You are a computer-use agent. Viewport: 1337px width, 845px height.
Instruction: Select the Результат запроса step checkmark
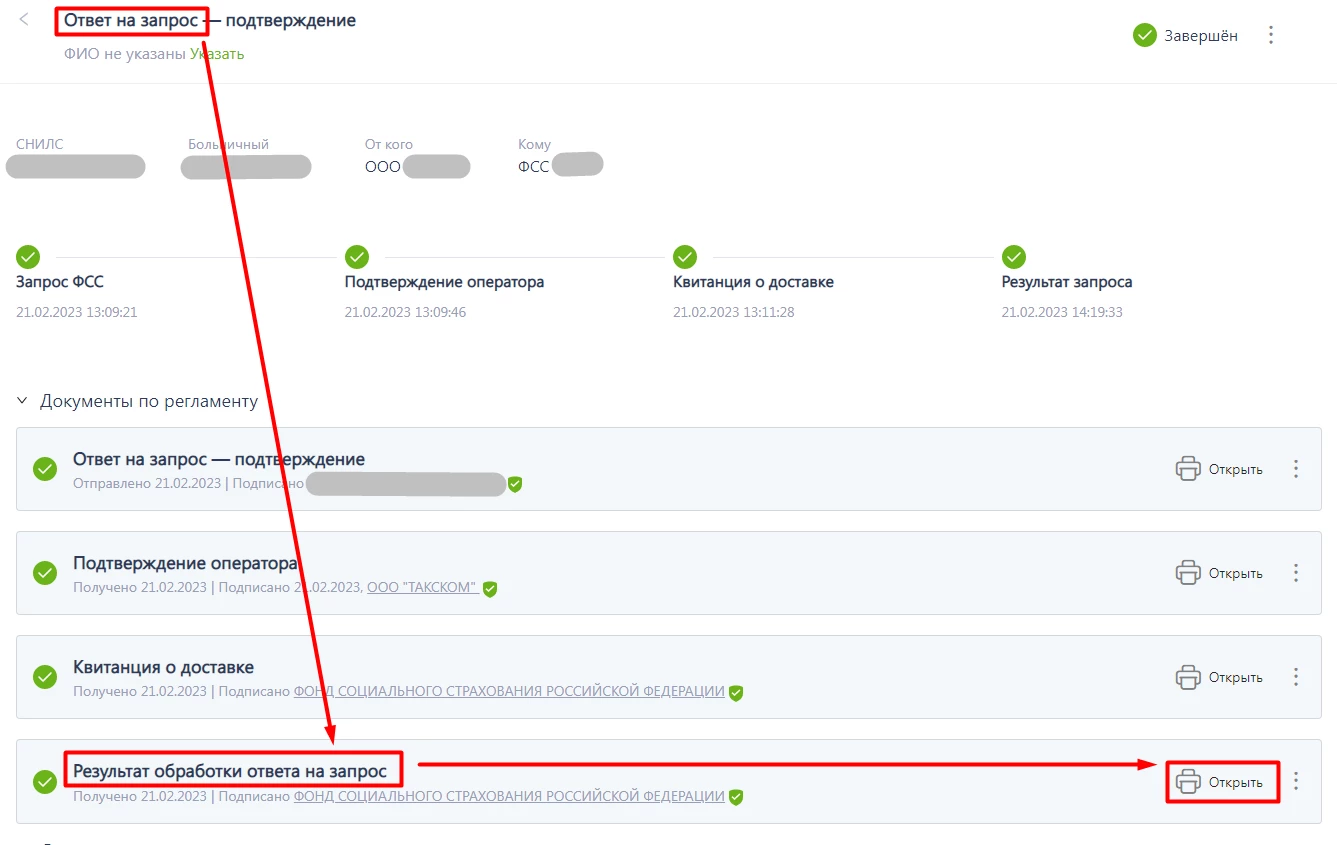[1014, 256]
